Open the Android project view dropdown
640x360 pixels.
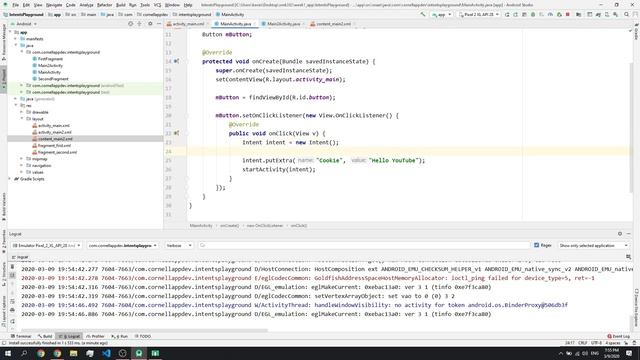(24, 24)
